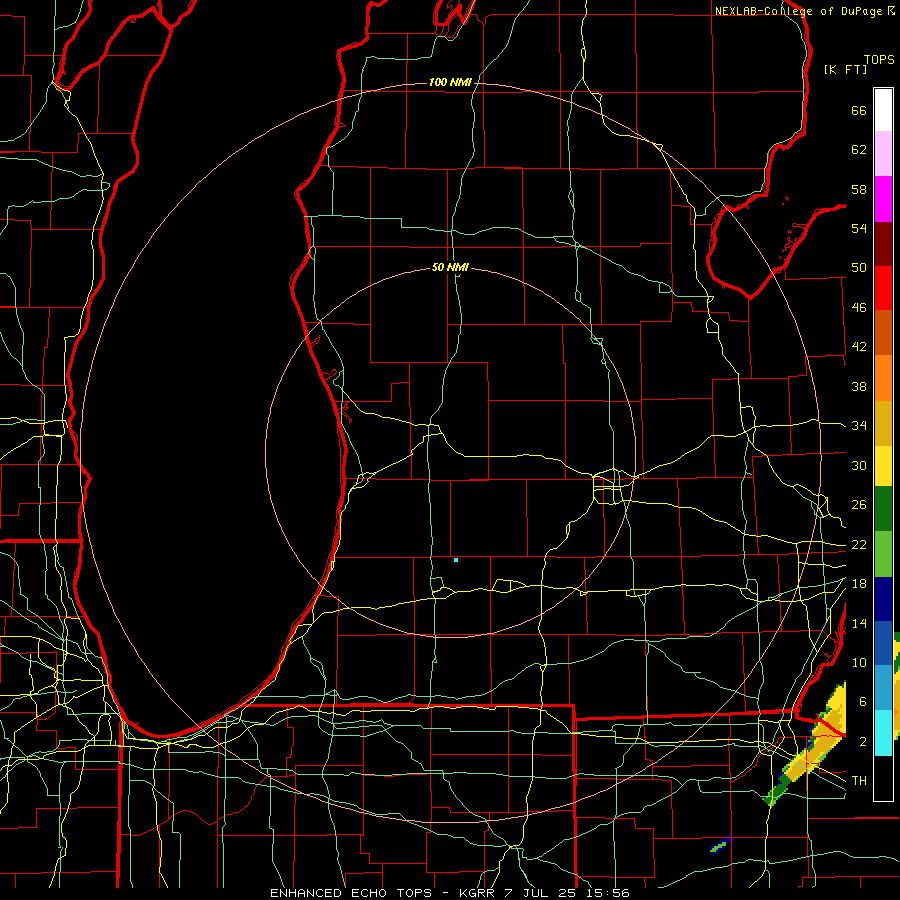Image resolution: width=900 pixels, height=900 pixels.
Task: Click the black TH legend swatch
Action: point(883,778)
